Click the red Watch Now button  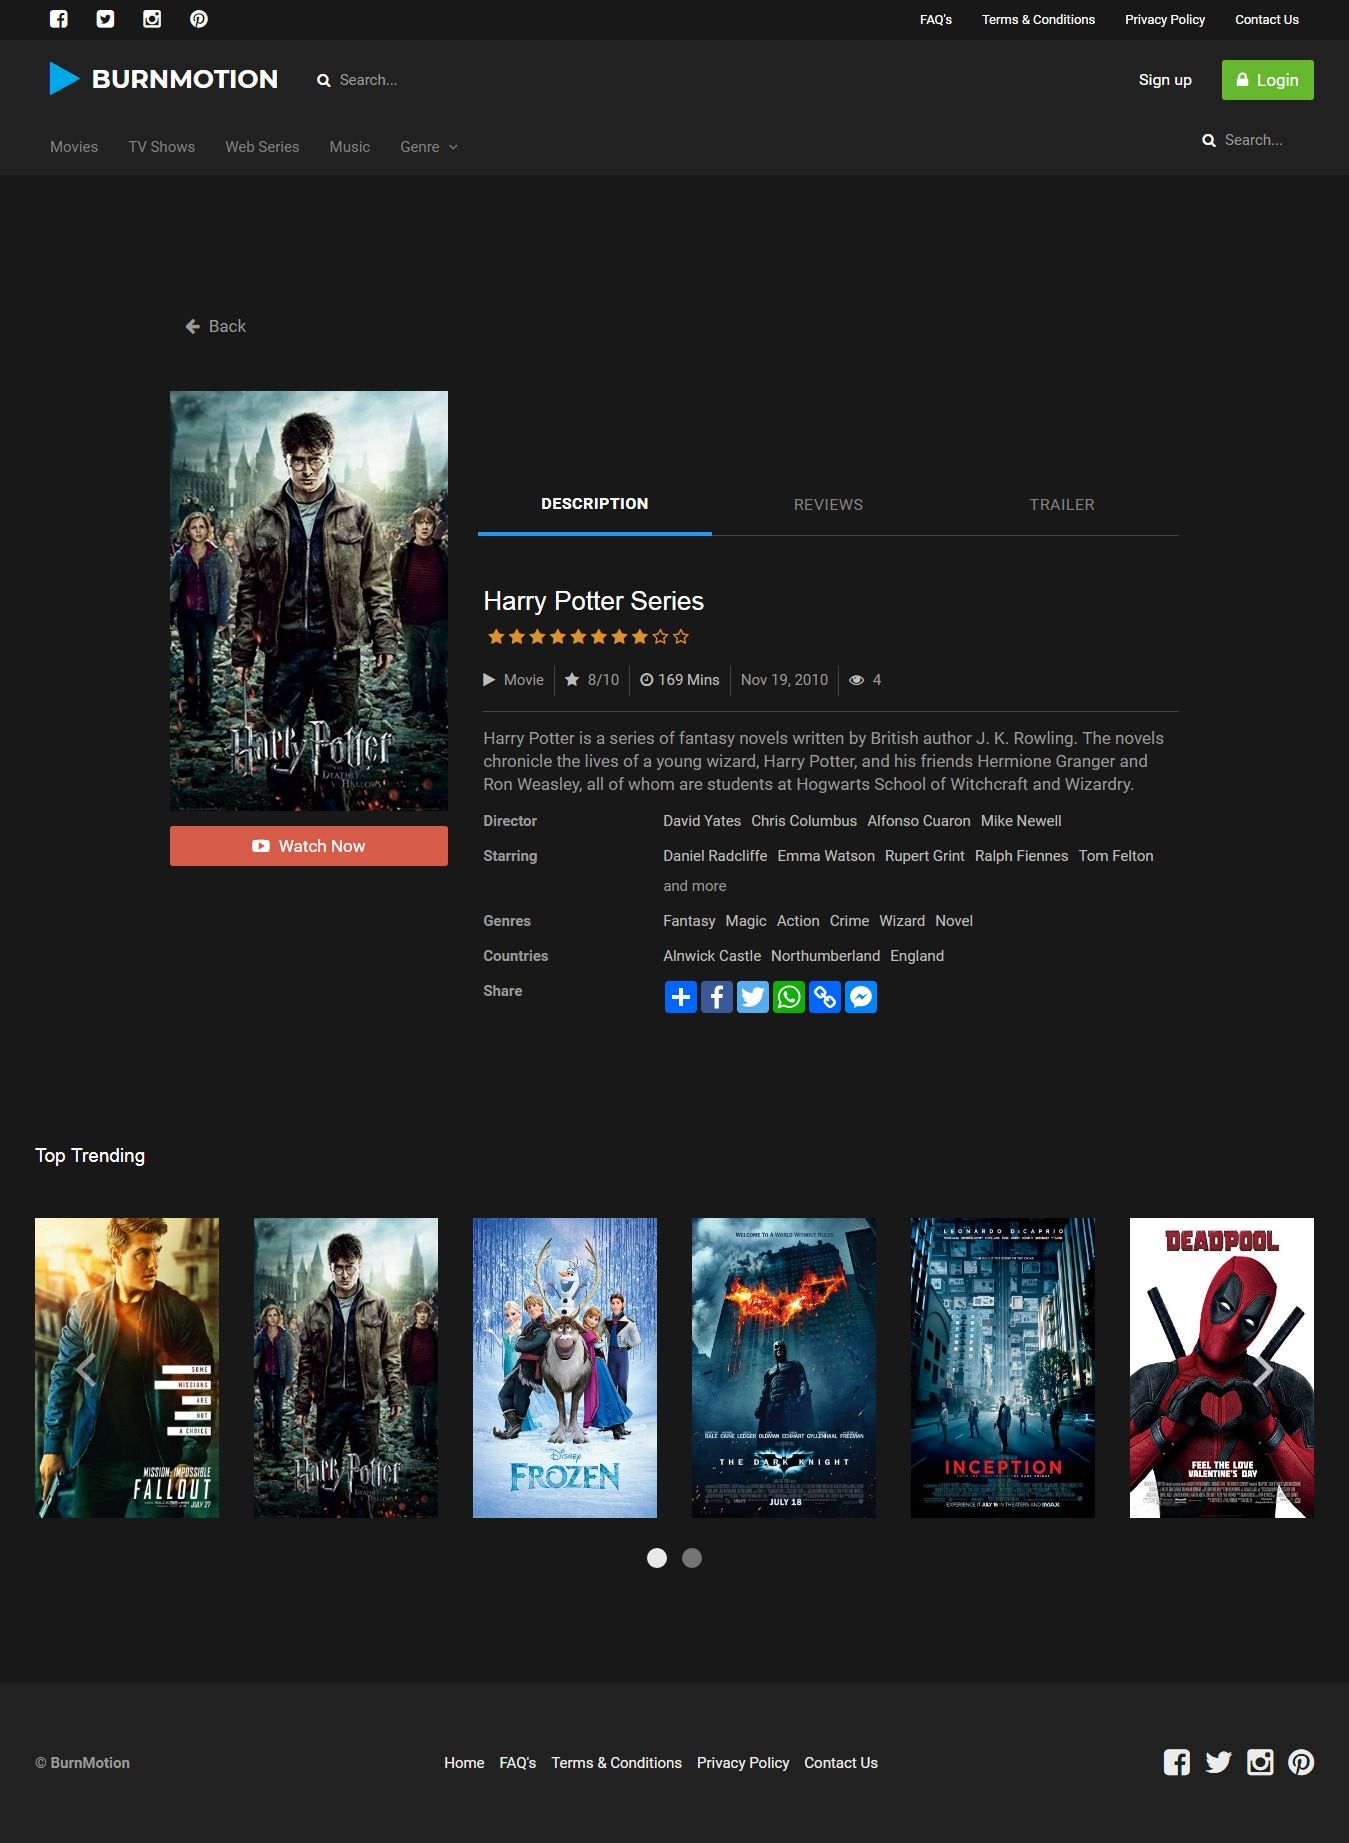[x=309, y=846]
